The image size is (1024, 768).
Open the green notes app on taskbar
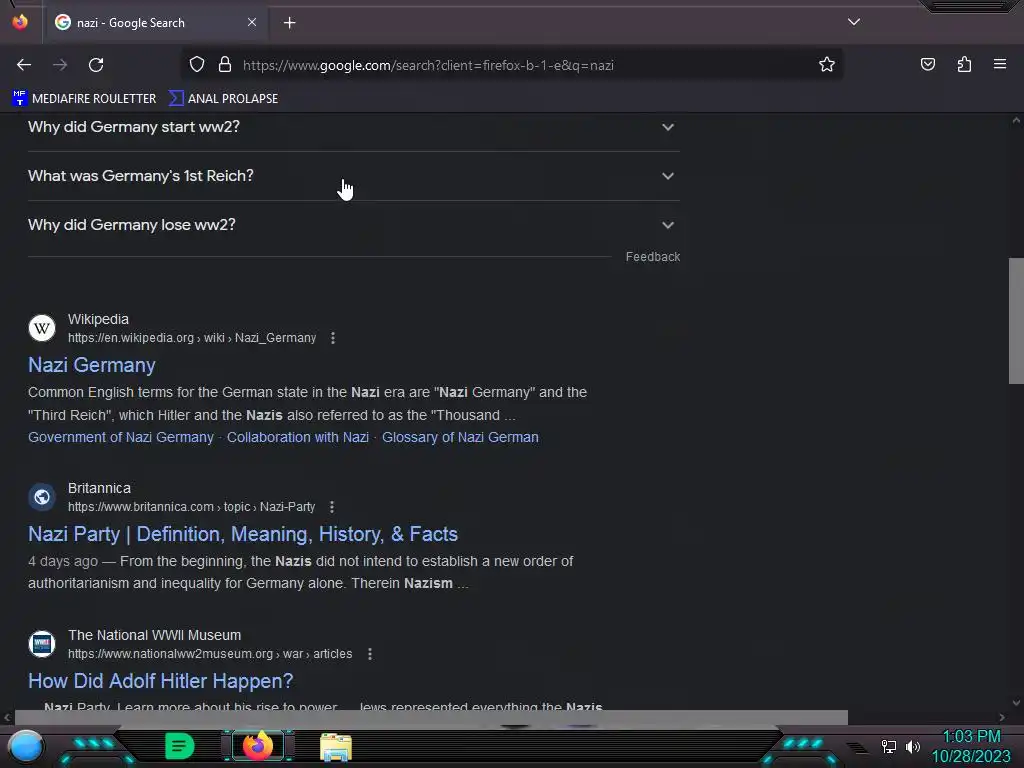pos(179,746)
